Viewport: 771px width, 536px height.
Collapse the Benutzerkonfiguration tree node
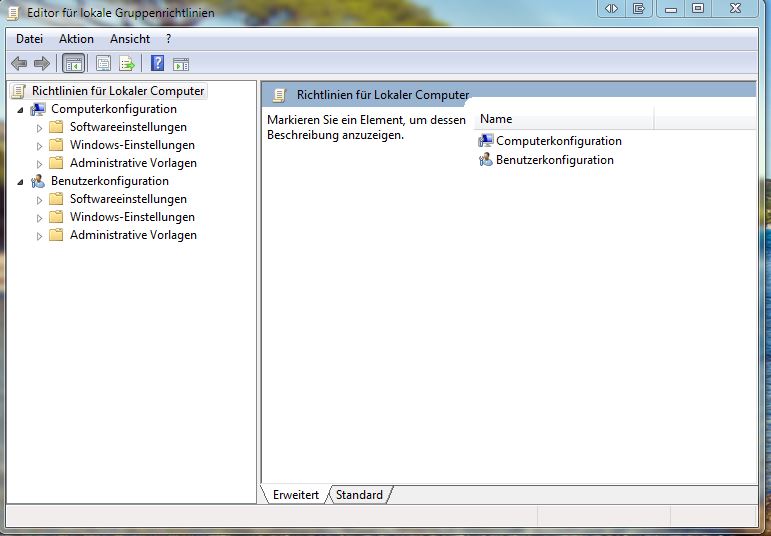coord(20,182)
